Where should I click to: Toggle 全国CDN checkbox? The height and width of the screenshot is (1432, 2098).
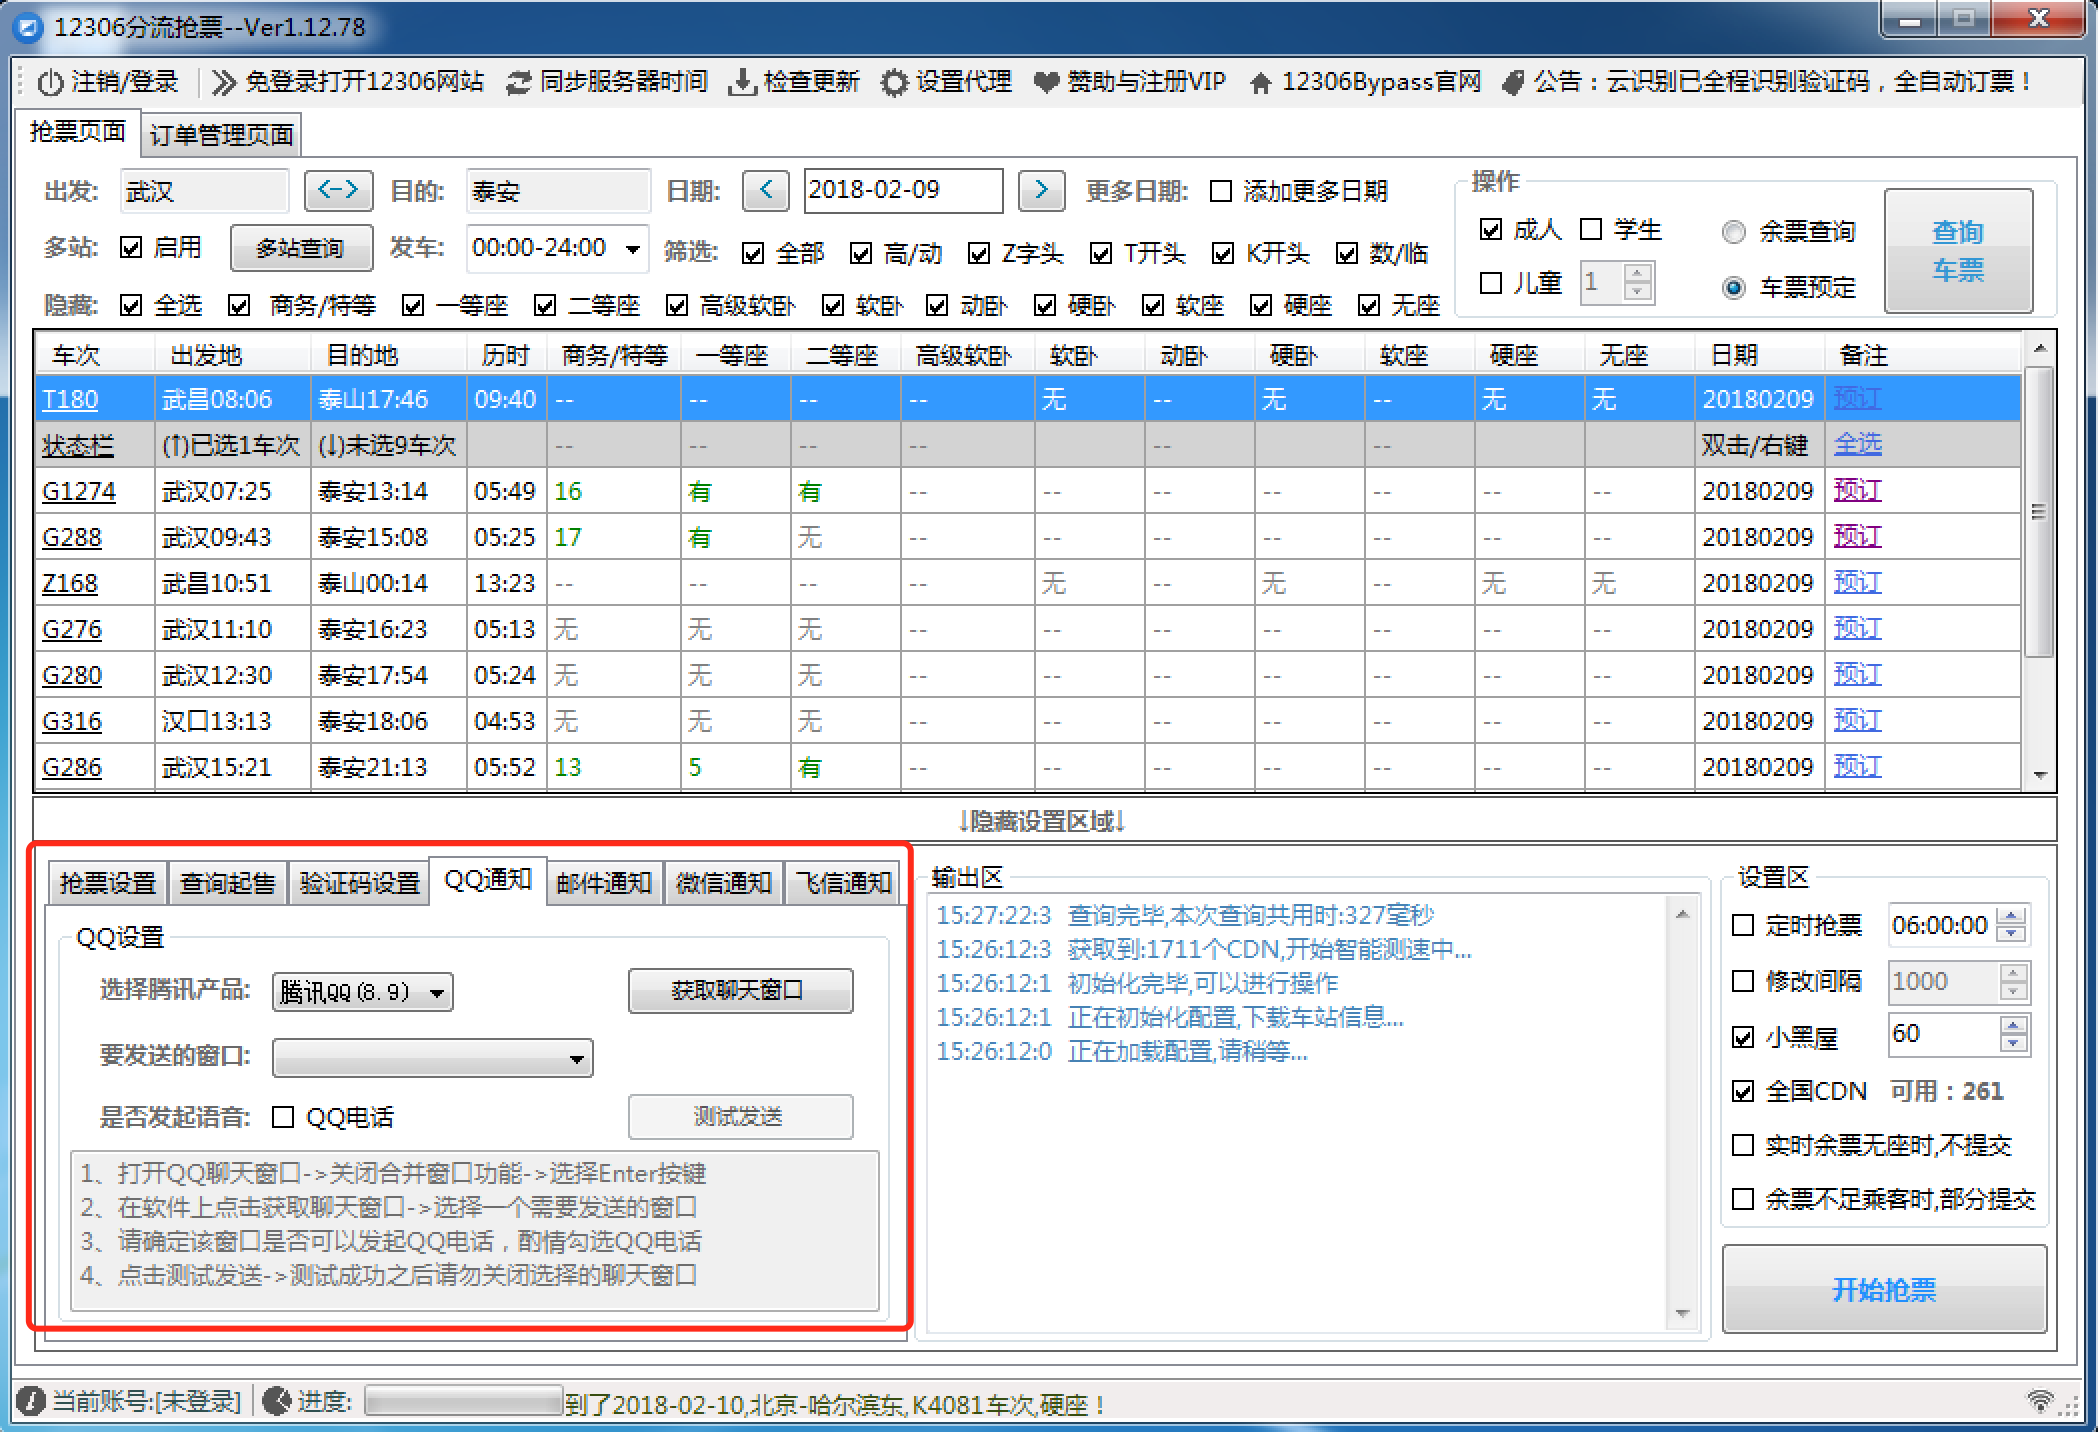pos(1743,1091)
